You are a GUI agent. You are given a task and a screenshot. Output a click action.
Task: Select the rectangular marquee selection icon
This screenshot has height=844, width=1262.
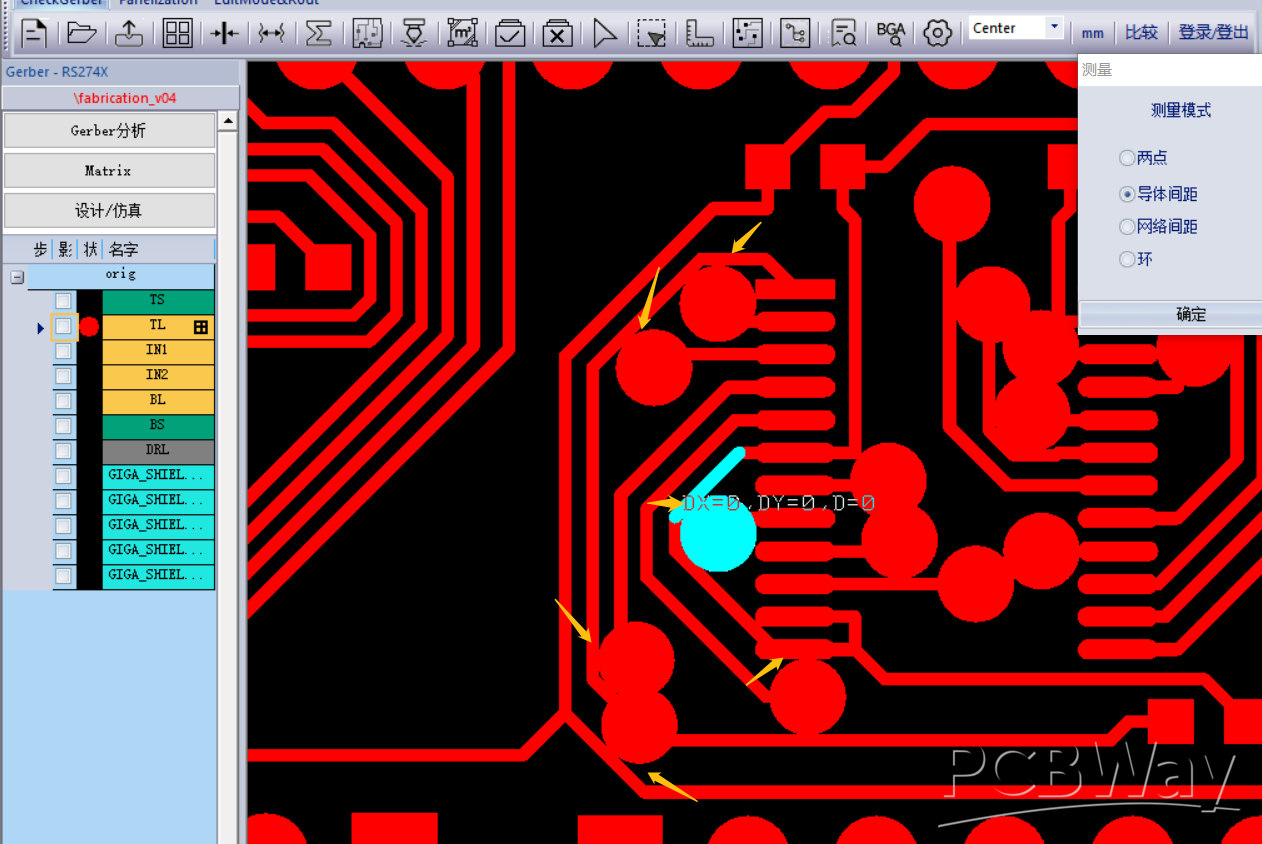(652, 33)
